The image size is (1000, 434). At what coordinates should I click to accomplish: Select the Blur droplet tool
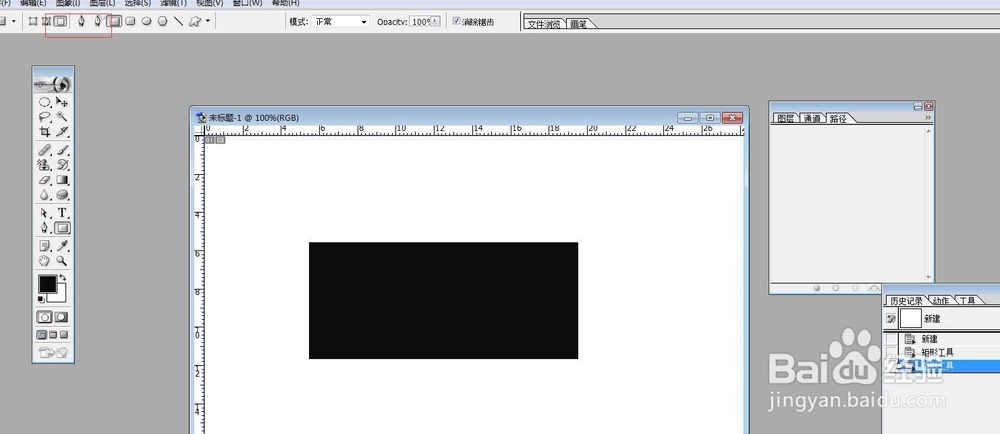(45, 195)
